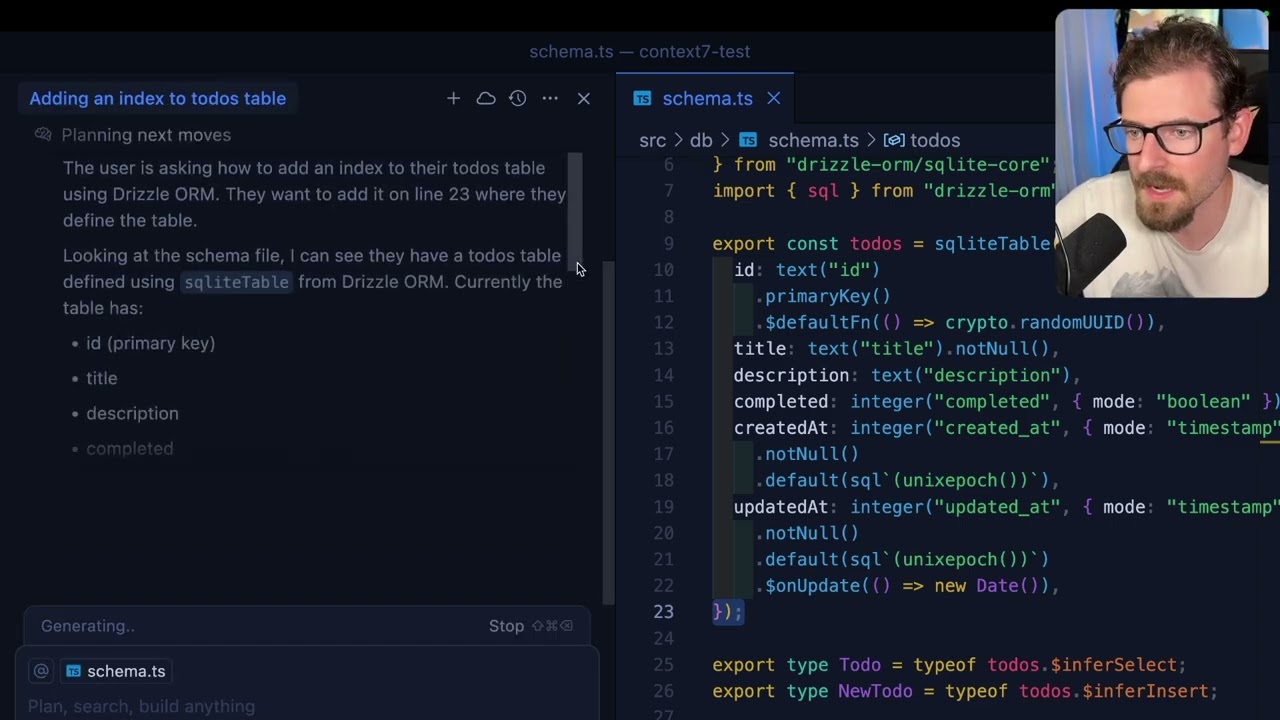1280x720 pixels.
Task: Click '$onUpdate' on line 22
Action: coord(812,586)
